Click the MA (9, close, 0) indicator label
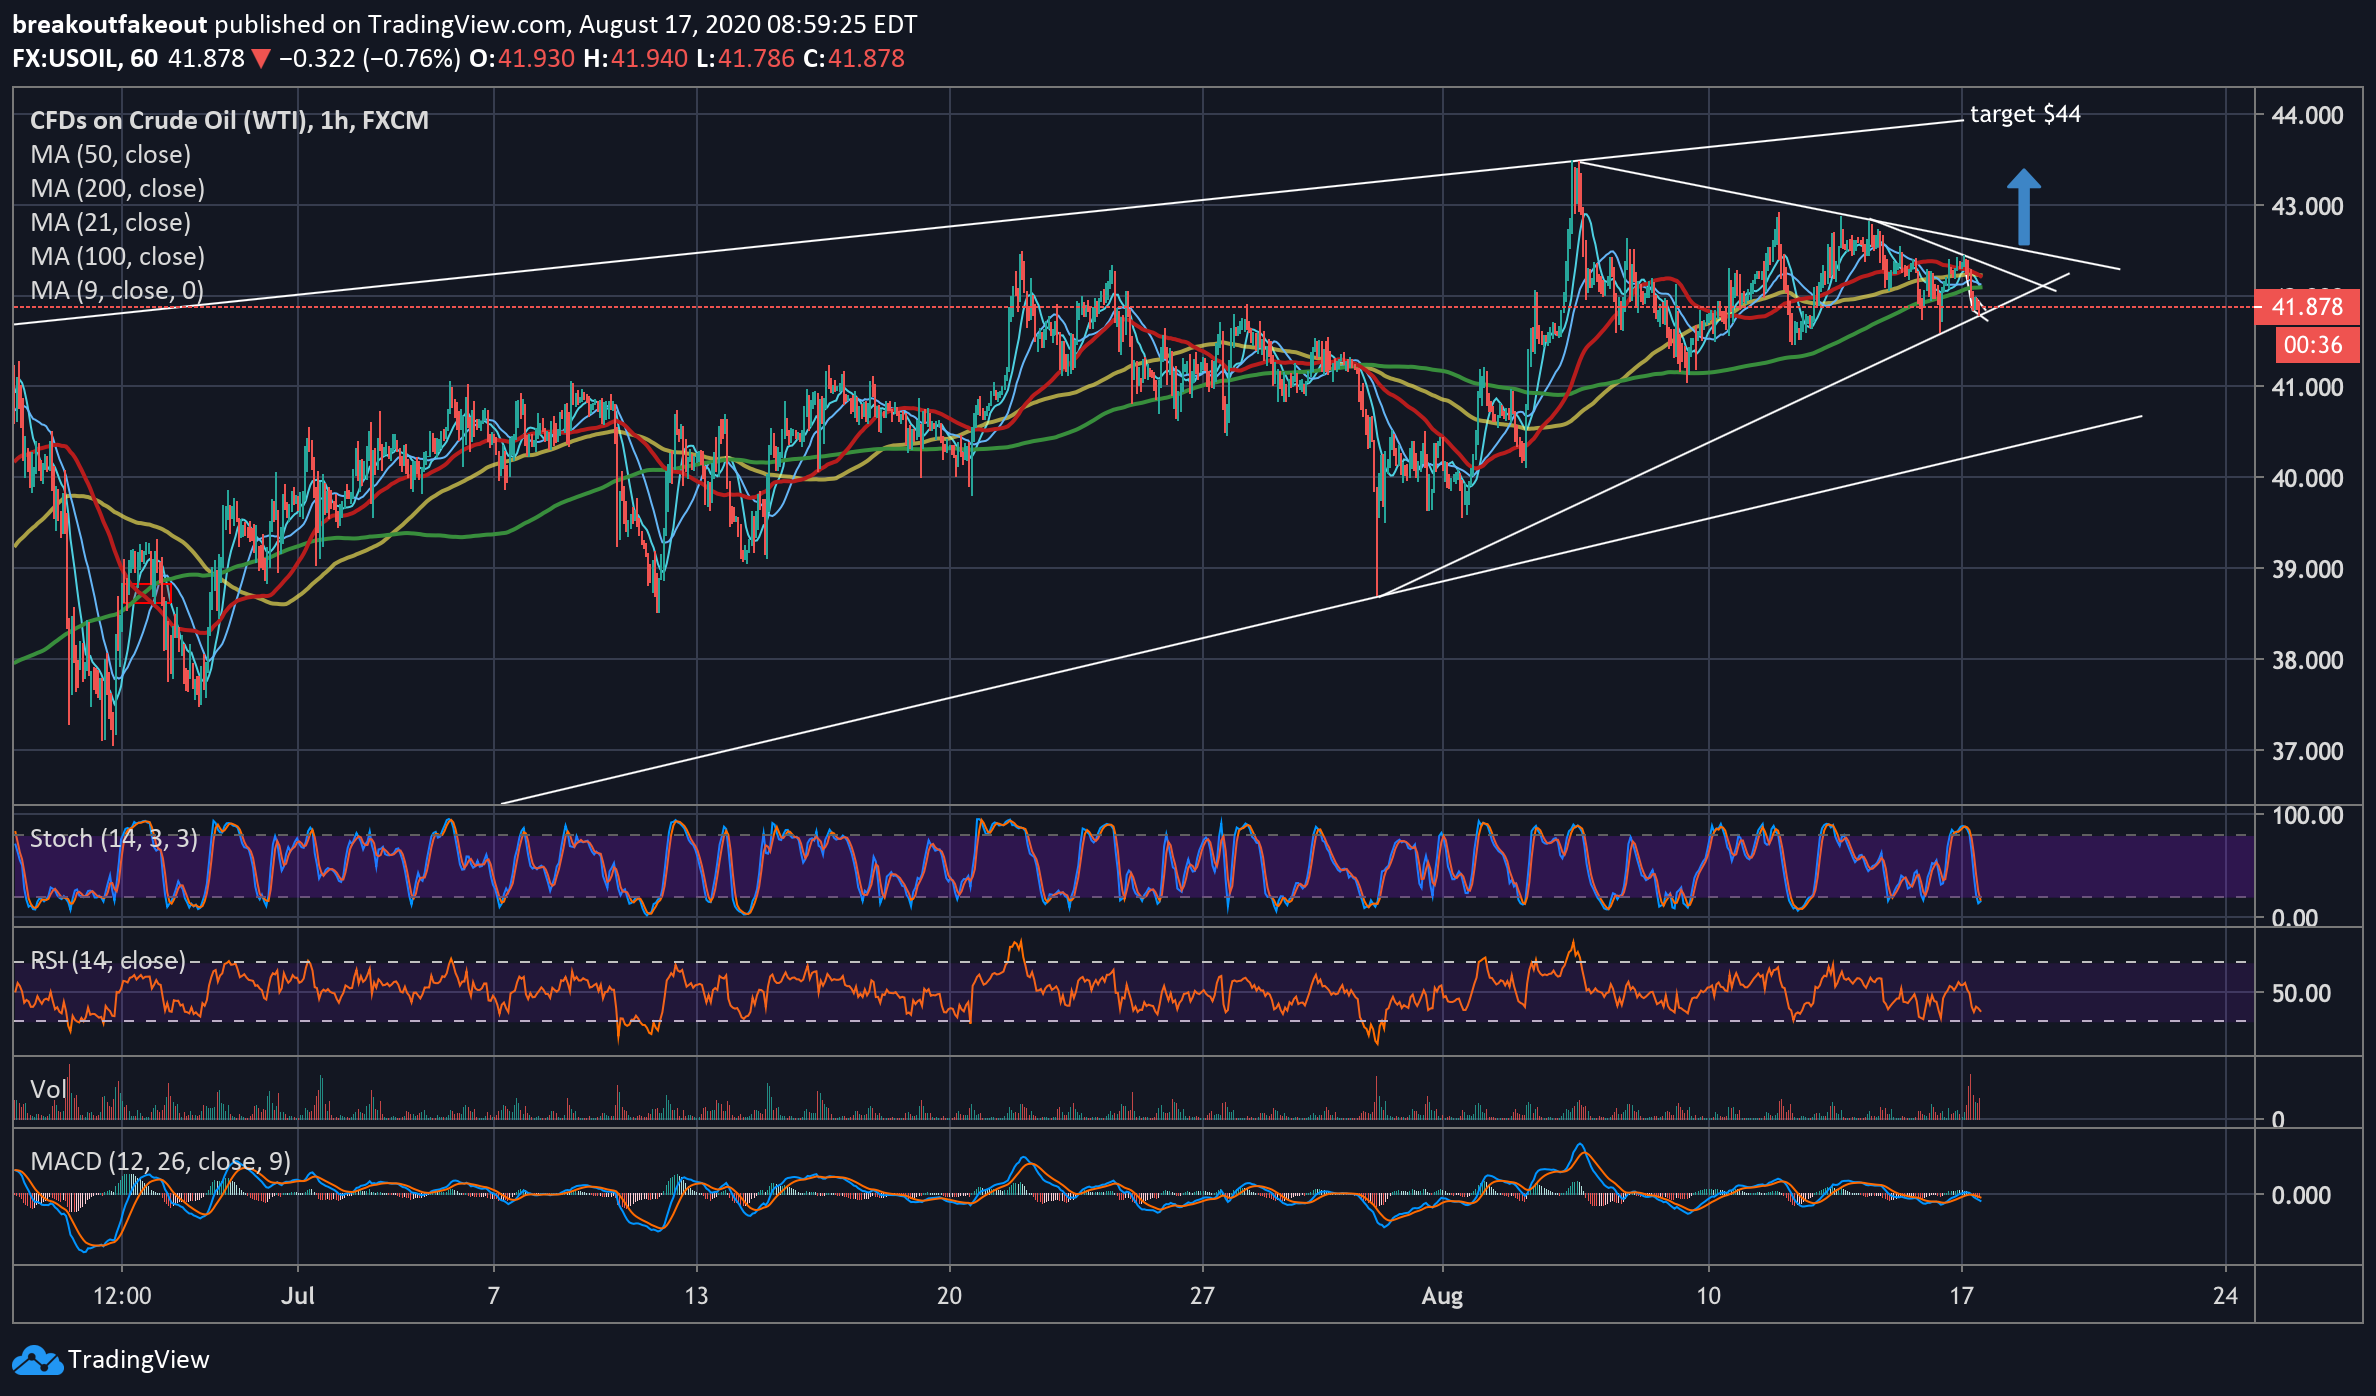2376x1396 pixels. click(x=117, y=291)
